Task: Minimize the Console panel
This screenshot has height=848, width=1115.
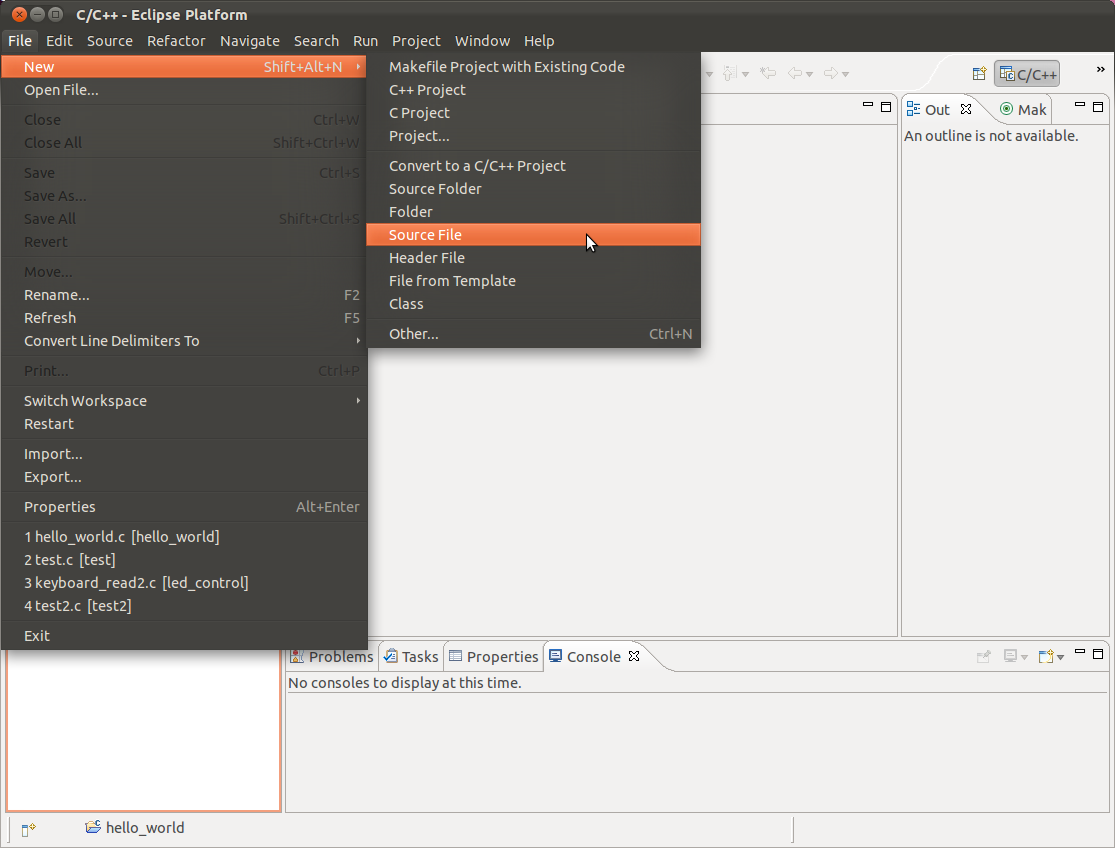Action: tap(1079, 651)
